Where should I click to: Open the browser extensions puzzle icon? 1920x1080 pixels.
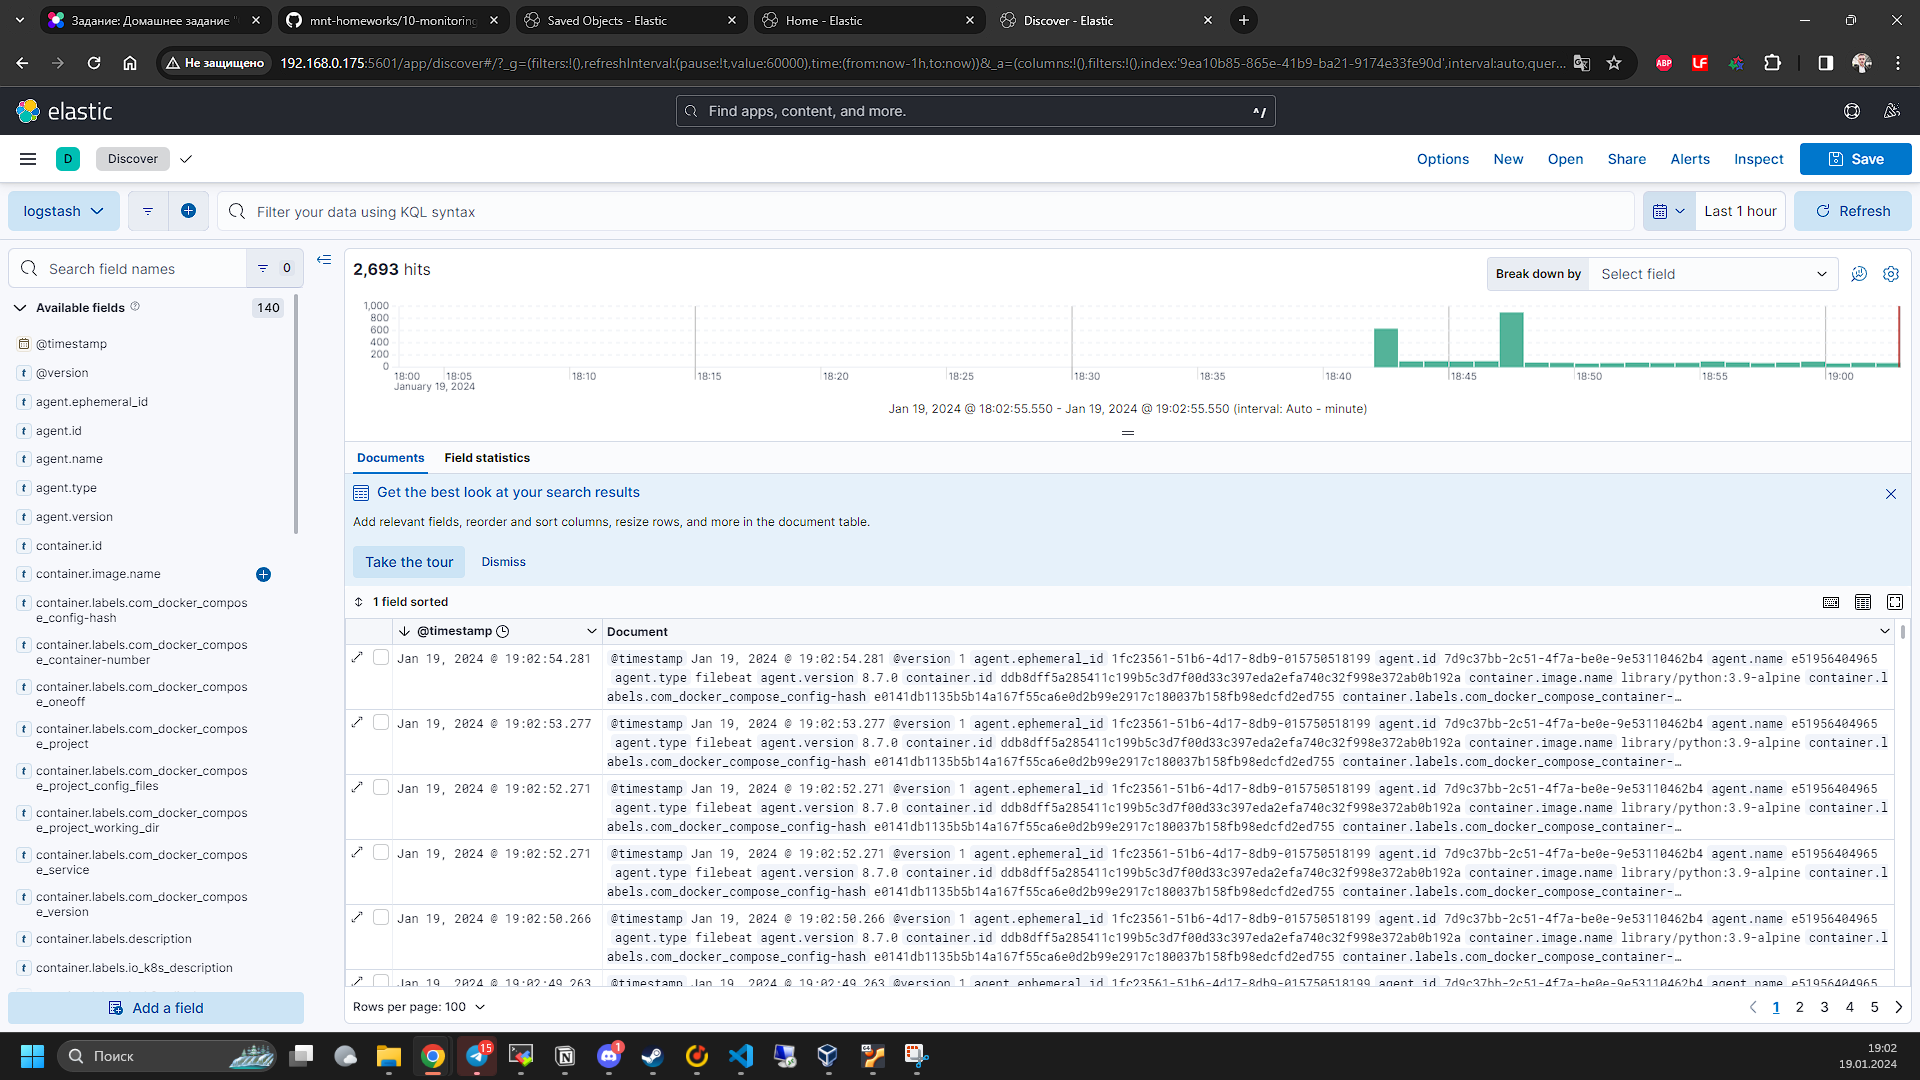click(x=1772, y=63)
